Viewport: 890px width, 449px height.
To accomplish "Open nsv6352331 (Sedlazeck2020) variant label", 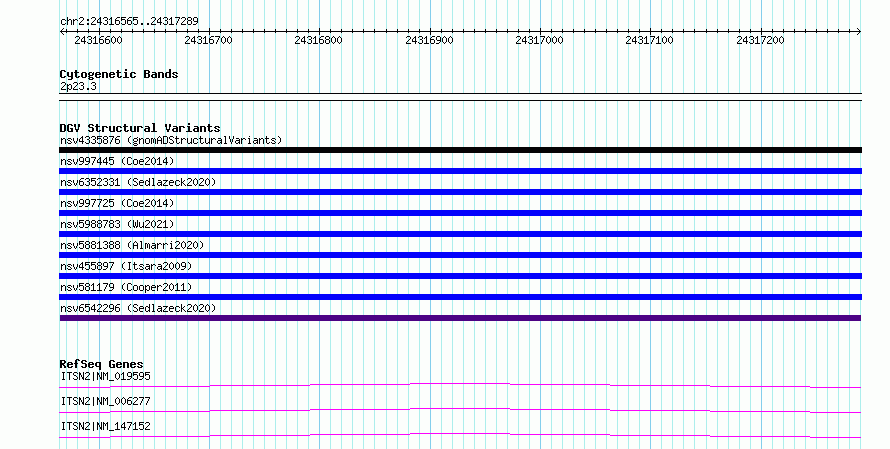I will coord(138,182).
